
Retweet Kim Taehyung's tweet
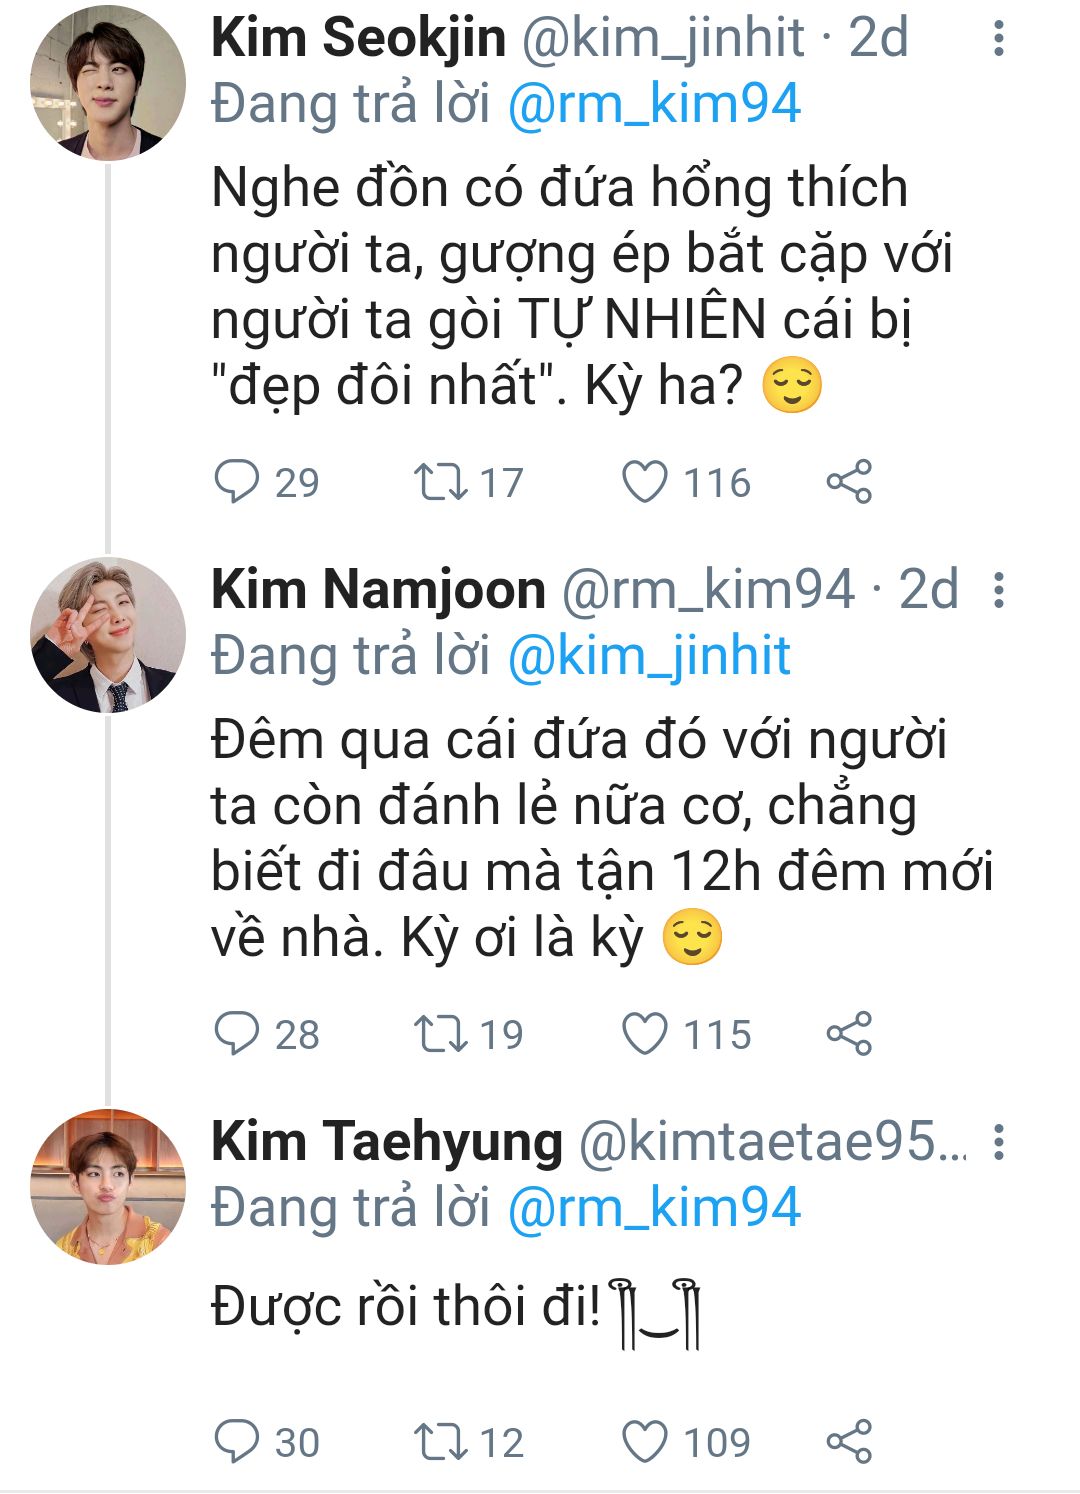click(441, 1442)
